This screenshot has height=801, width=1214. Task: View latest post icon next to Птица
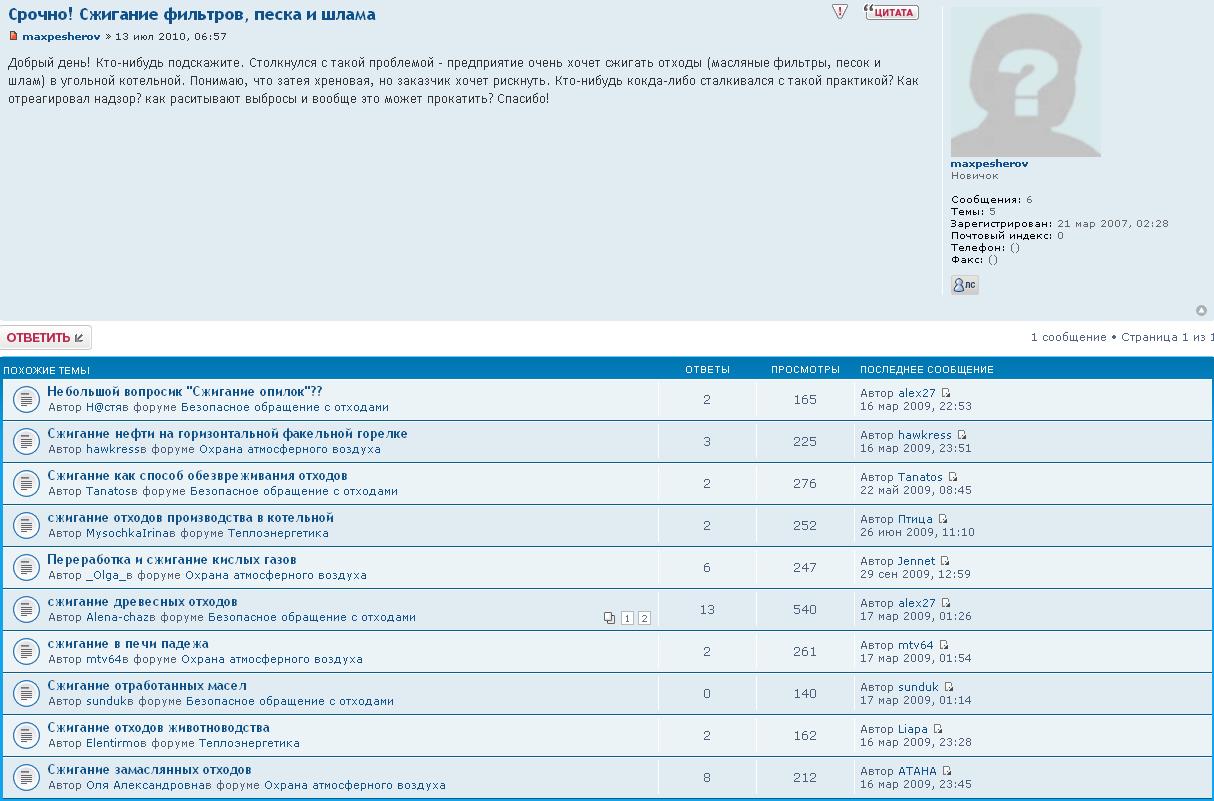tap(943, 519)
